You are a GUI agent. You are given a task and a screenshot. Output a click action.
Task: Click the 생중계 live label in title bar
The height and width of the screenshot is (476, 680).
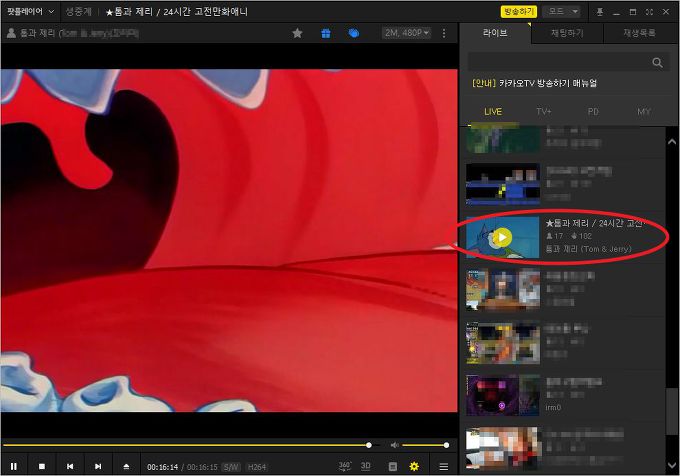coord(78,12)
